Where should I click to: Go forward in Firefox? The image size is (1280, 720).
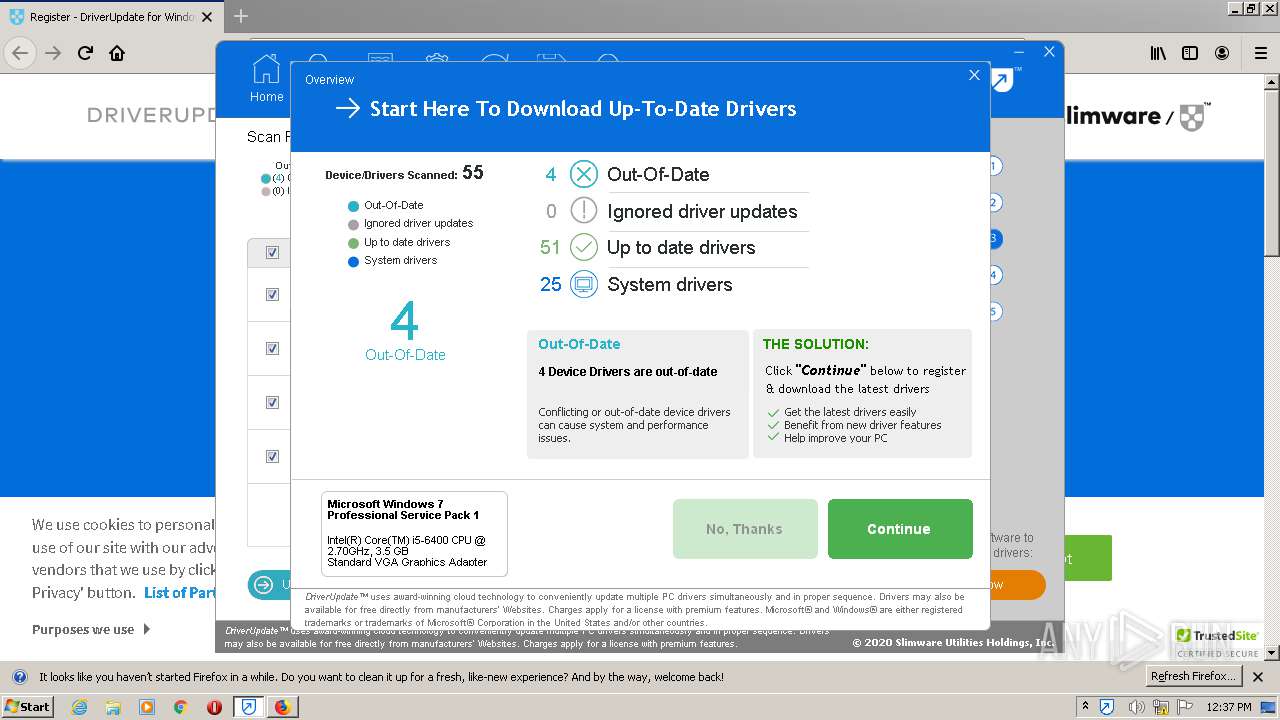click(x=53, y=53)
